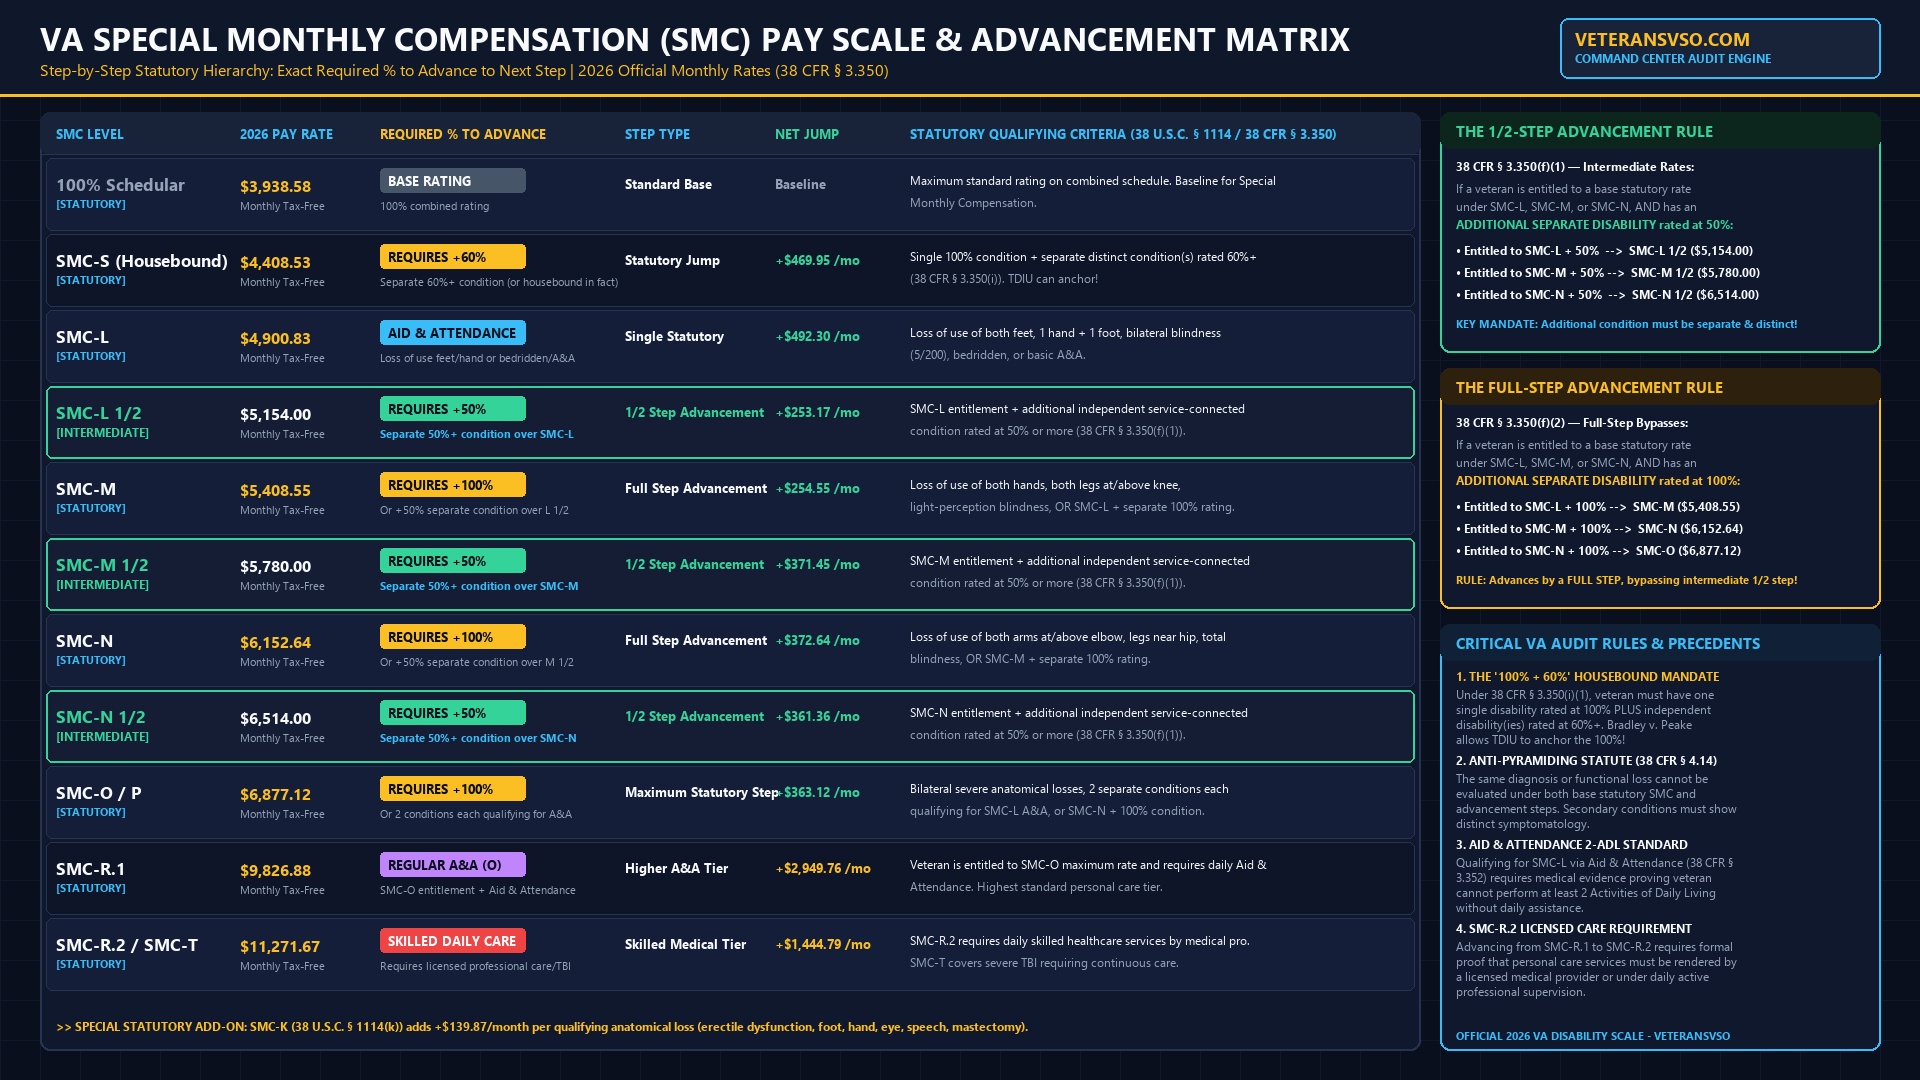The height and width of the screenshot is (1080, 1920).
Task: Click the $11,271.67 pay rate
Action: (280, 946)
